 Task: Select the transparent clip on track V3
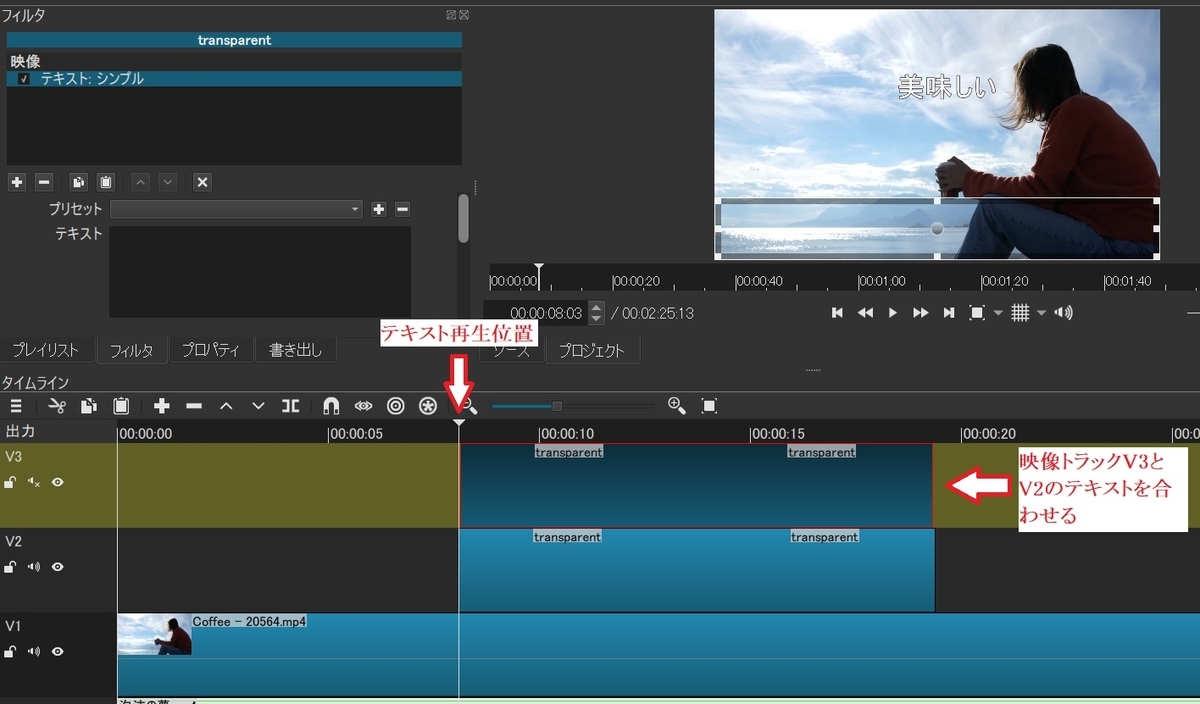point(696,485)
